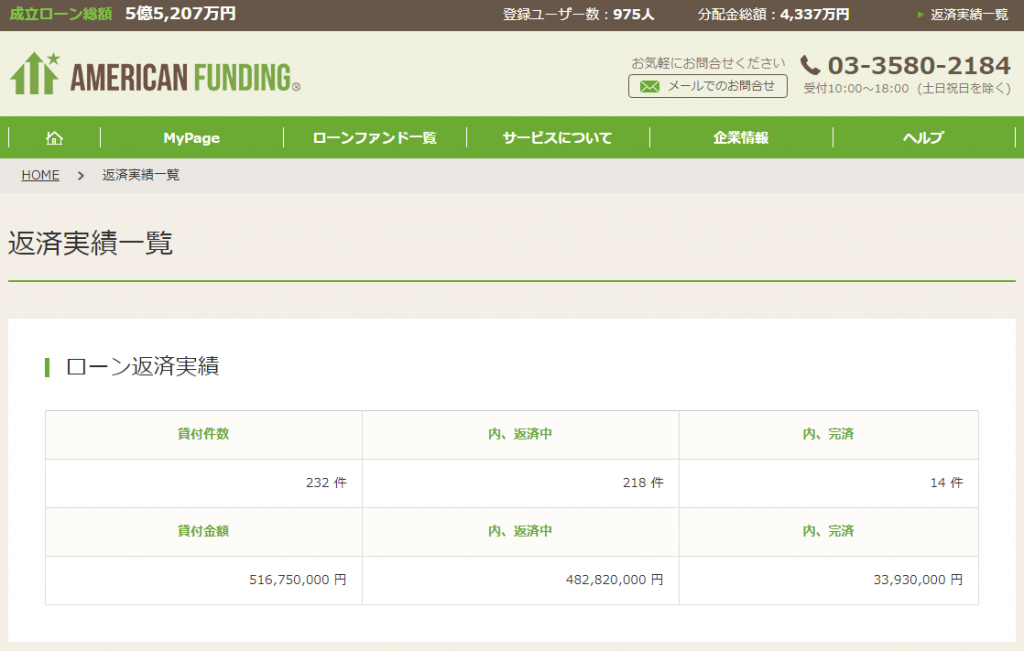Click the 成立ローン総額 label in the top bar

(x=61, y=14)
